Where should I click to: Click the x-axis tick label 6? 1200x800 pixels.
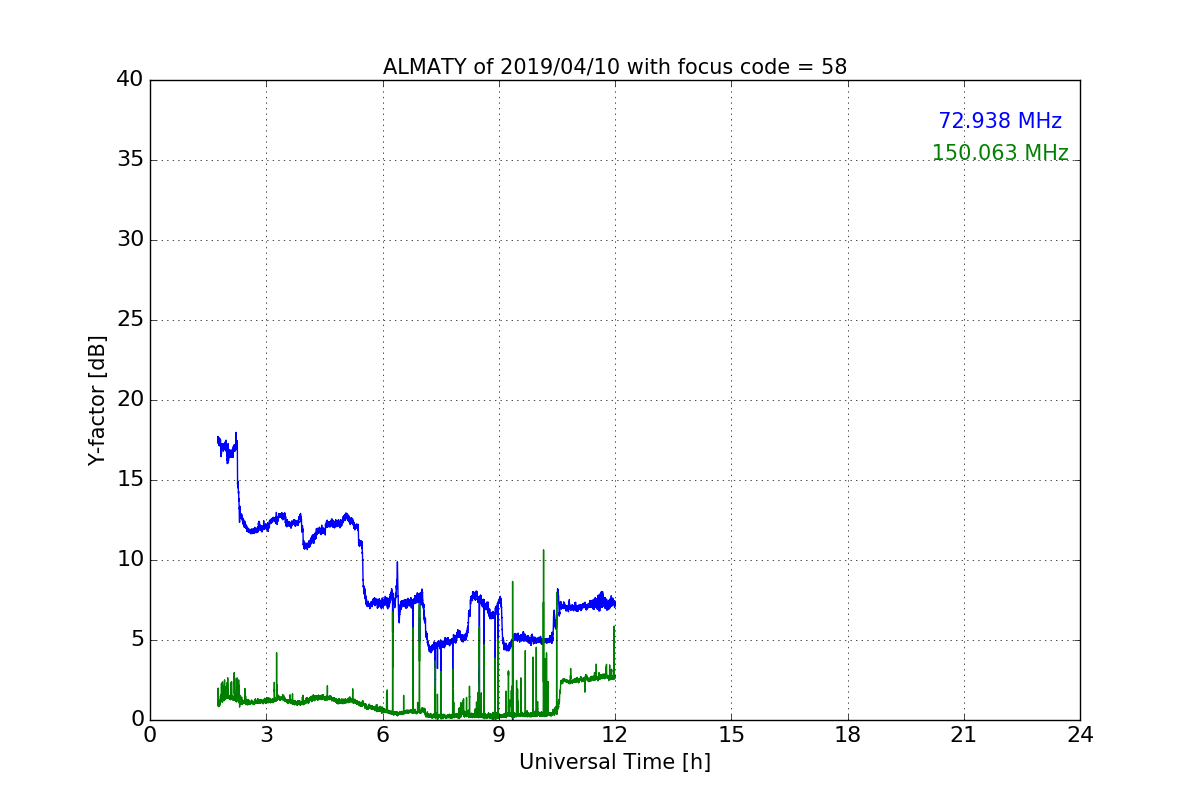(x=382, y=735)
